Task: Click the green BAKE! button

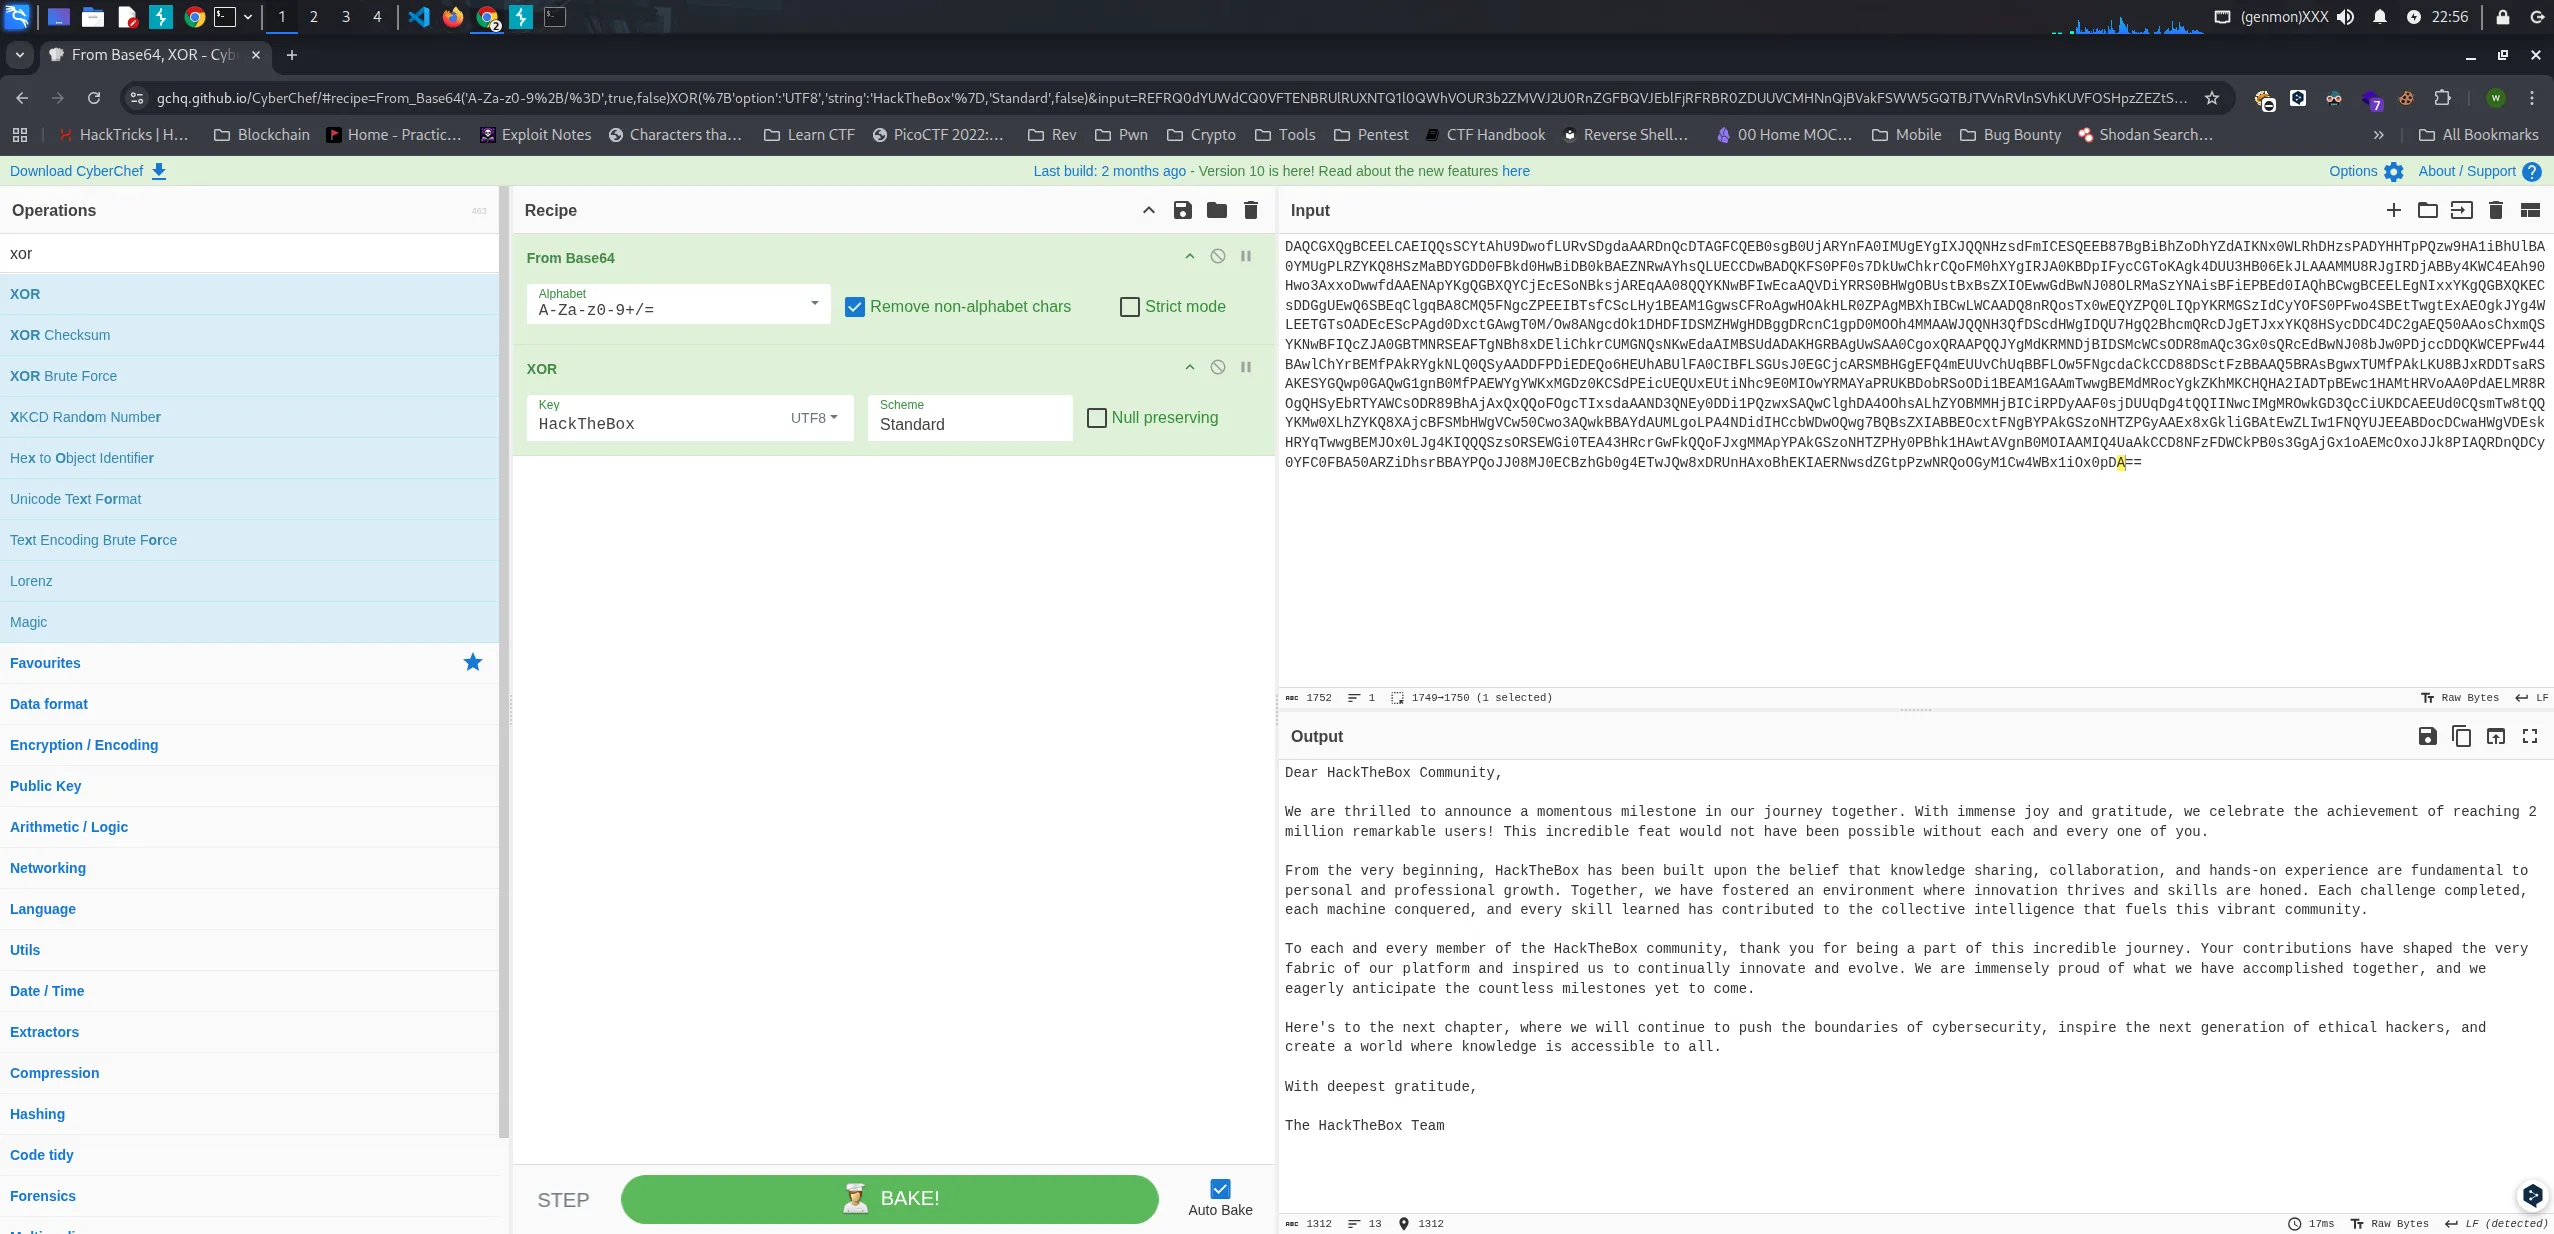Action: (x=889, y=1199)
